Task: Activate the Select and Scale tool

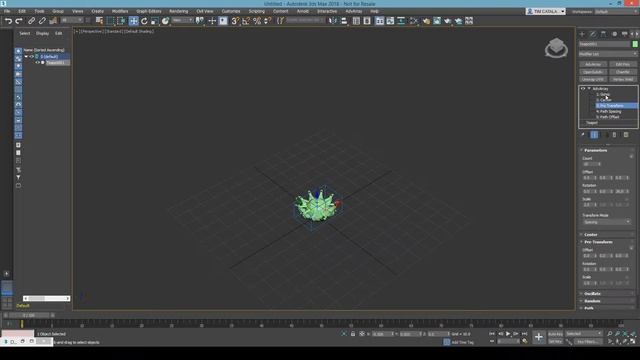Action: point(155,21)
